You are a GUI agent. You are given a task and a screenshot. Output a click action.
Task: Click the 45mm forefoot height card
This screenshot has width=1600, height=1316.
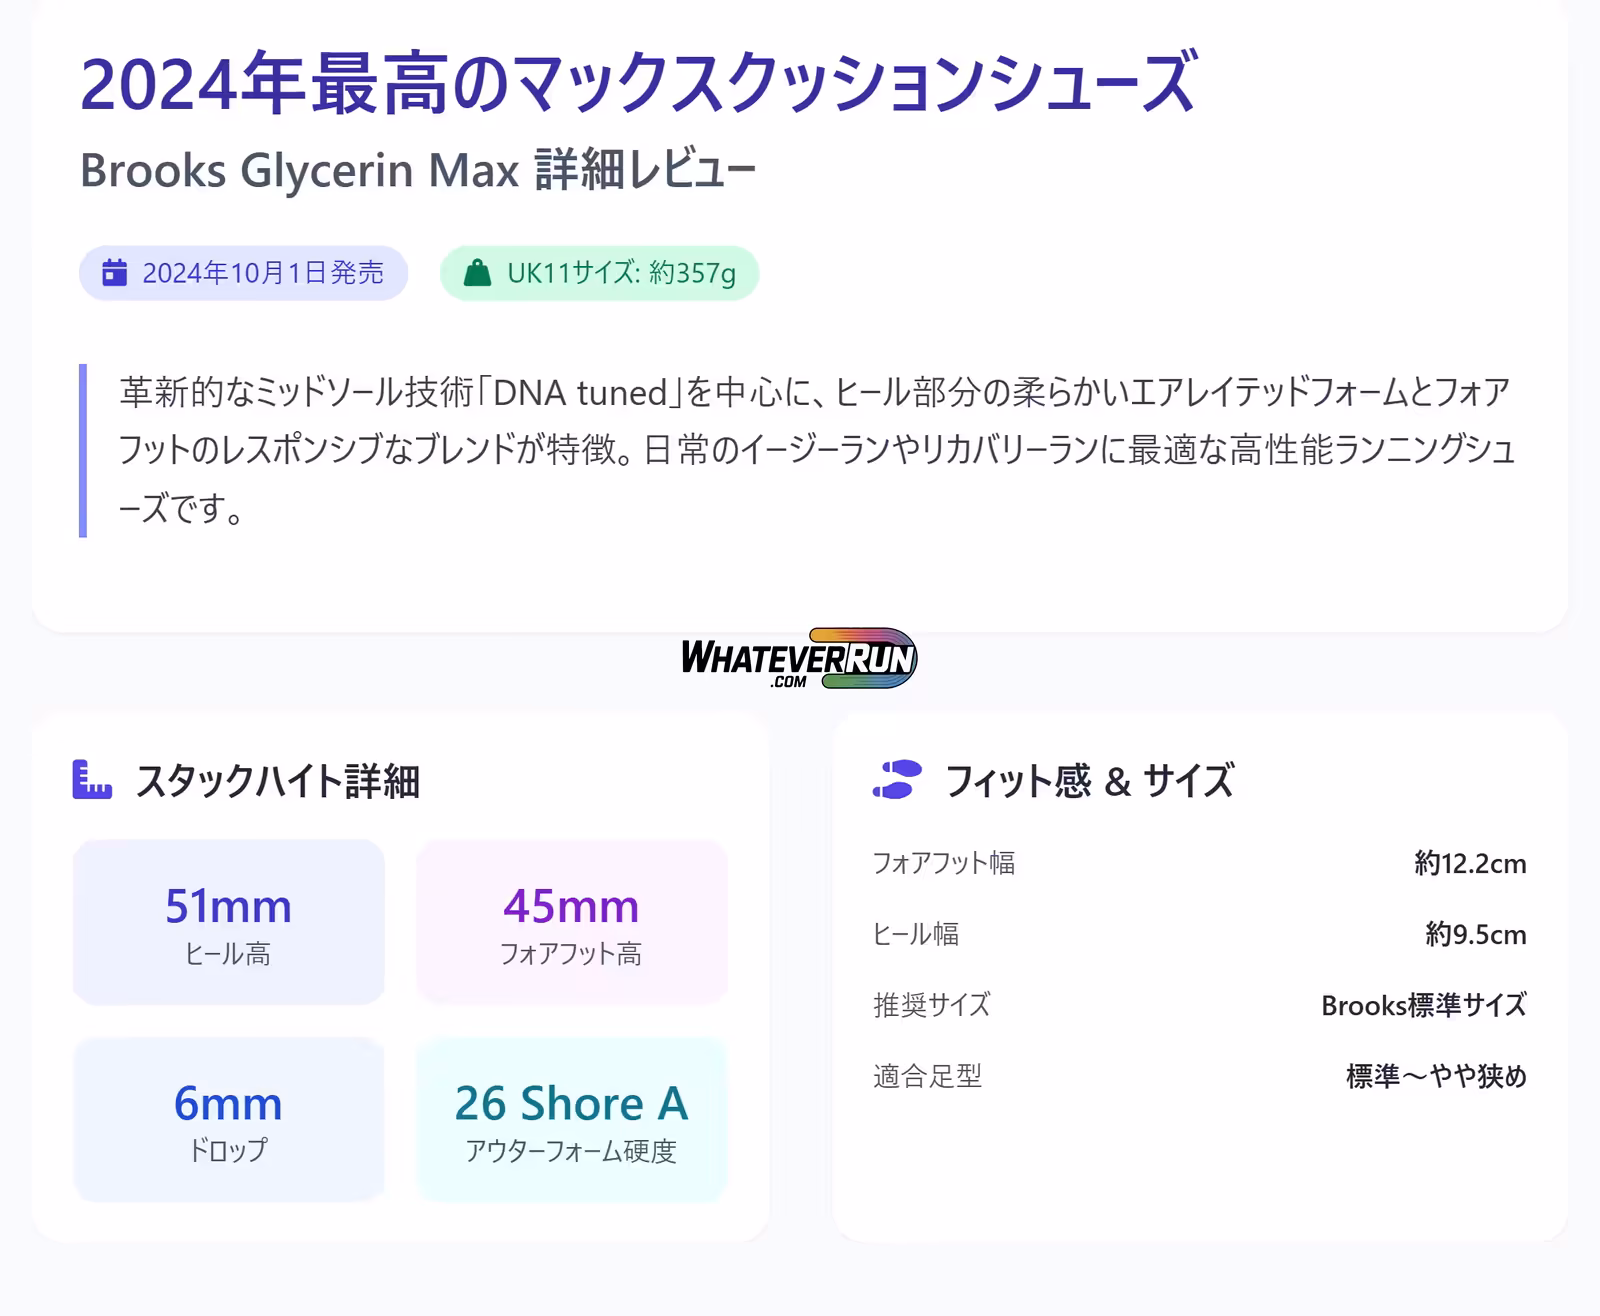coord(571,922)
